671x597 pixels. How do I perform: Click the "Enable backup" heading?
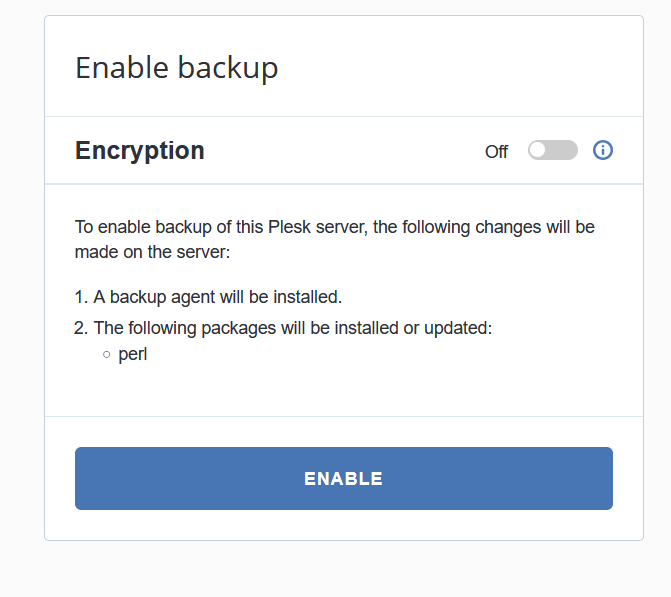[176, 68]
